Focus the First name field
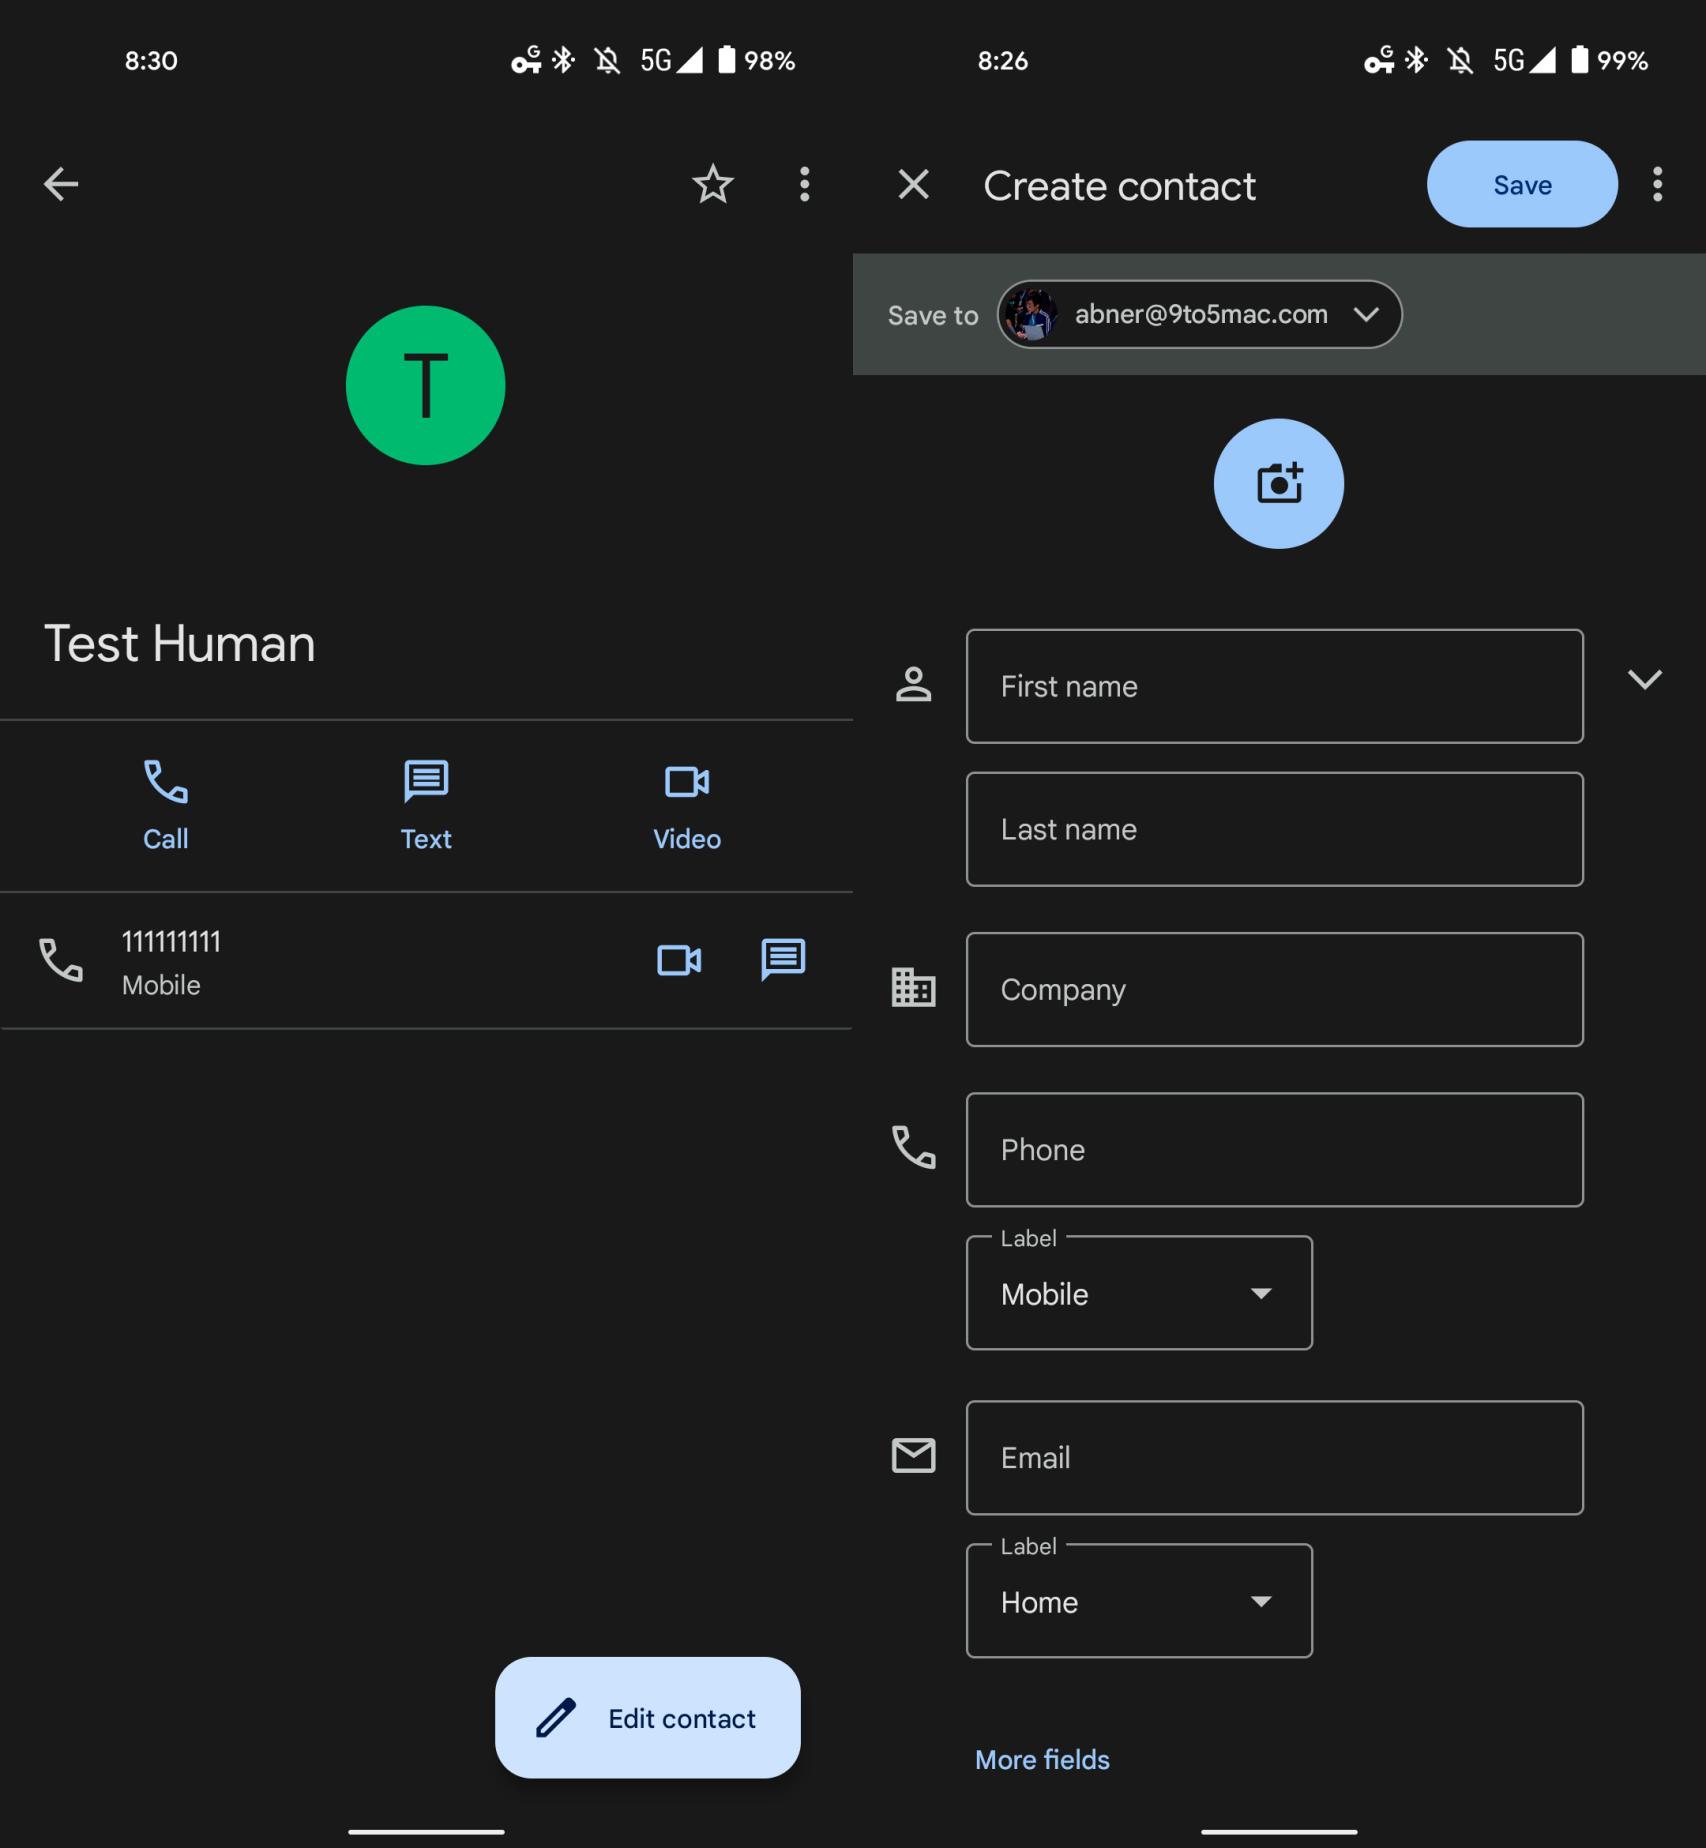Screen dimensions: 1706x1848 pos(1275,686)
